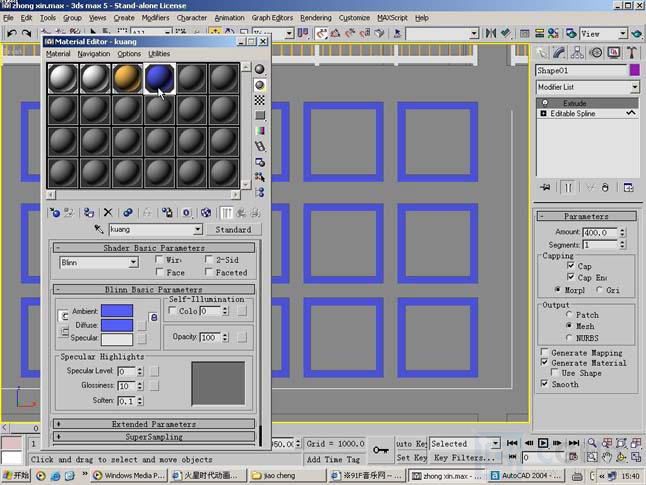Collapse Extrude Parameters rollout
This screenshot has height=485, width=646.
[x=586, y=216]
